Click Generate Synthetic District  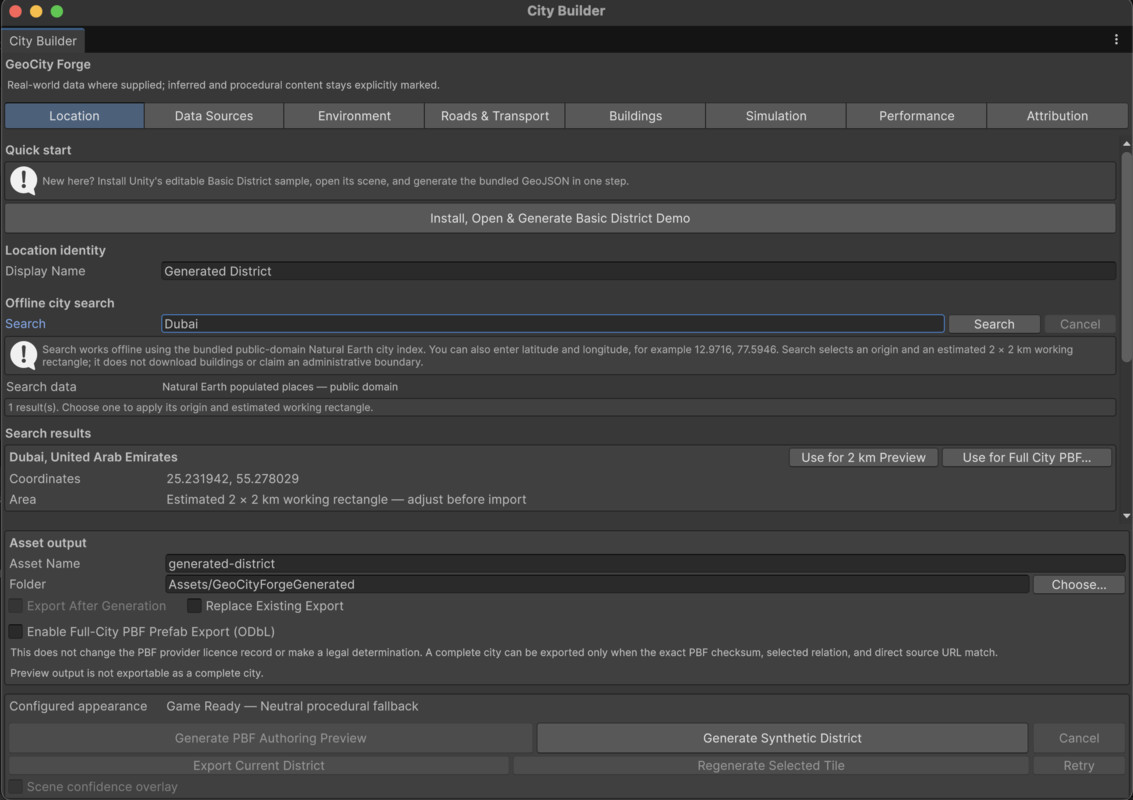click(x=782, y=738)
